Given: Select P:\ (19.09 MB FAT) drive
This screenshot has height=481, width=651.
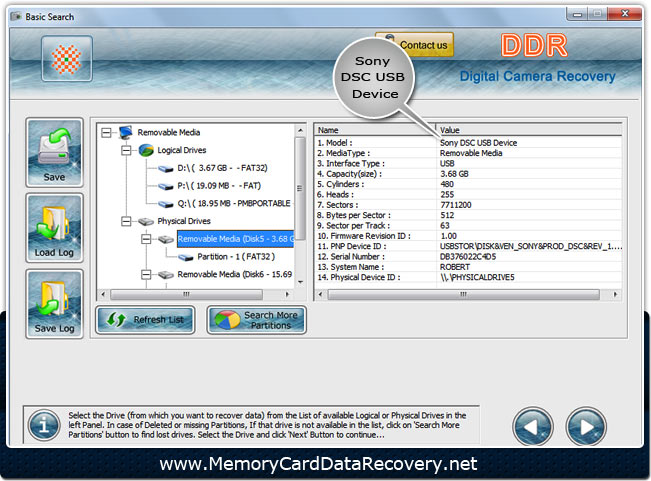Looking at the screenshot, I should (x=219, y=186).
